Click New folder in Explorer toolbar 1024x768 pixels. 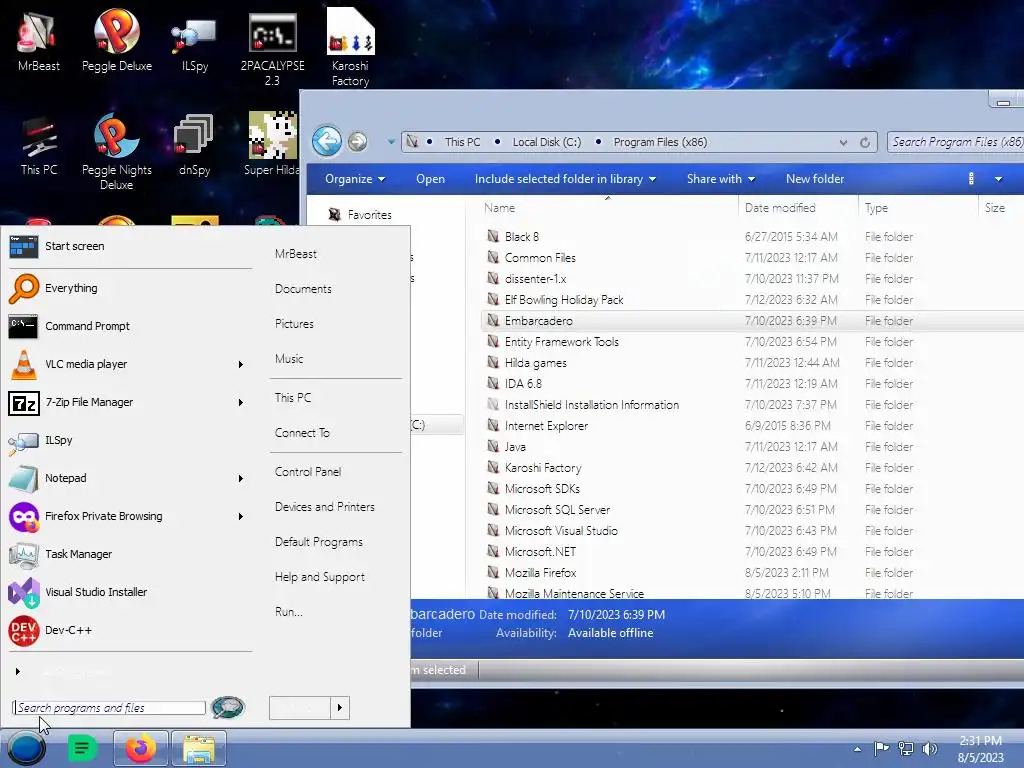pyautogui.click(x=814, y=179)
